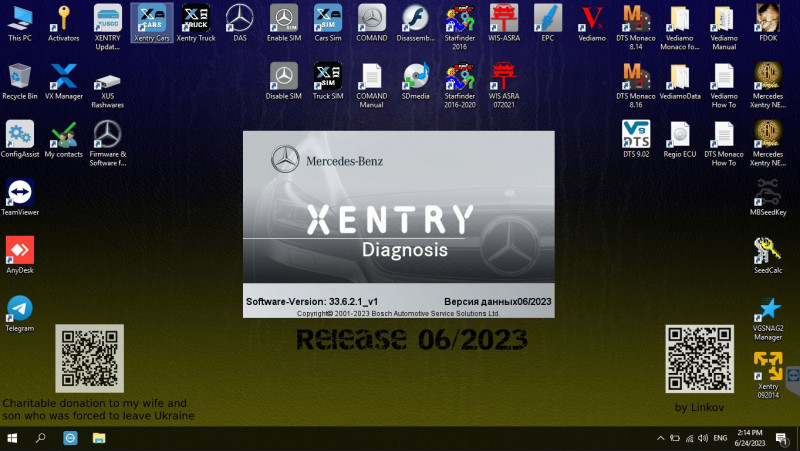Click the QR code above by Linkov
The image size is (800, 451).
pyautogui.click(x=699, y=359)
